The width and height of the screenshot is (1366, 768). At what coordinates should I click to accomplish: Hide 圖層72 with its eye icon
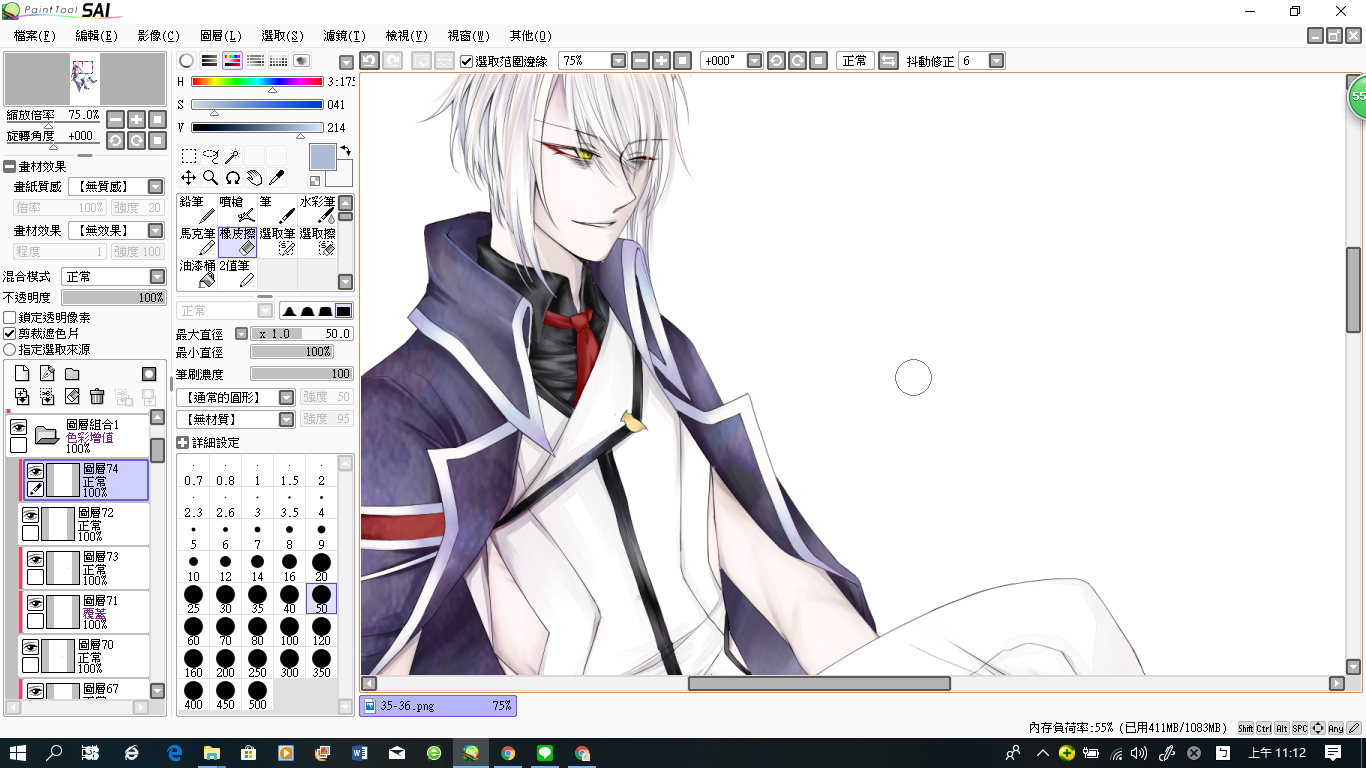(30, 516)
